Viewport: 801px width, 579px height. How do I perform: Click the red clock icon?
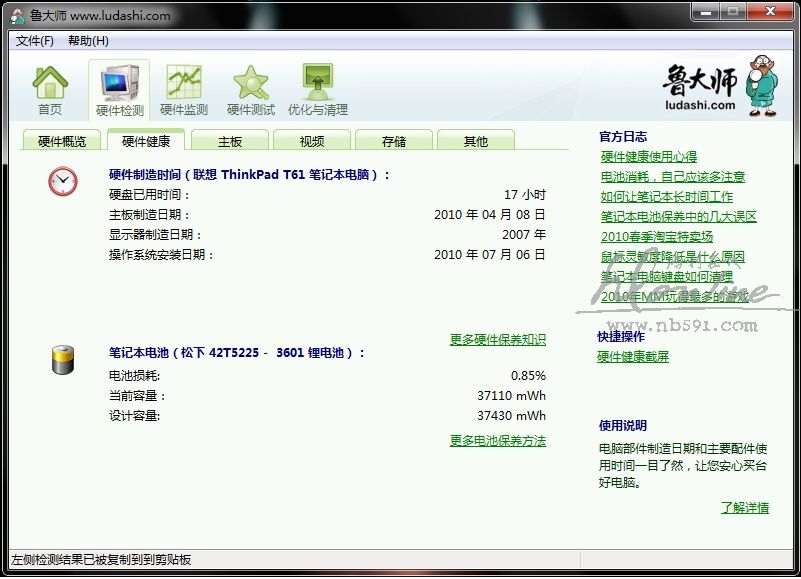[63, 181]
